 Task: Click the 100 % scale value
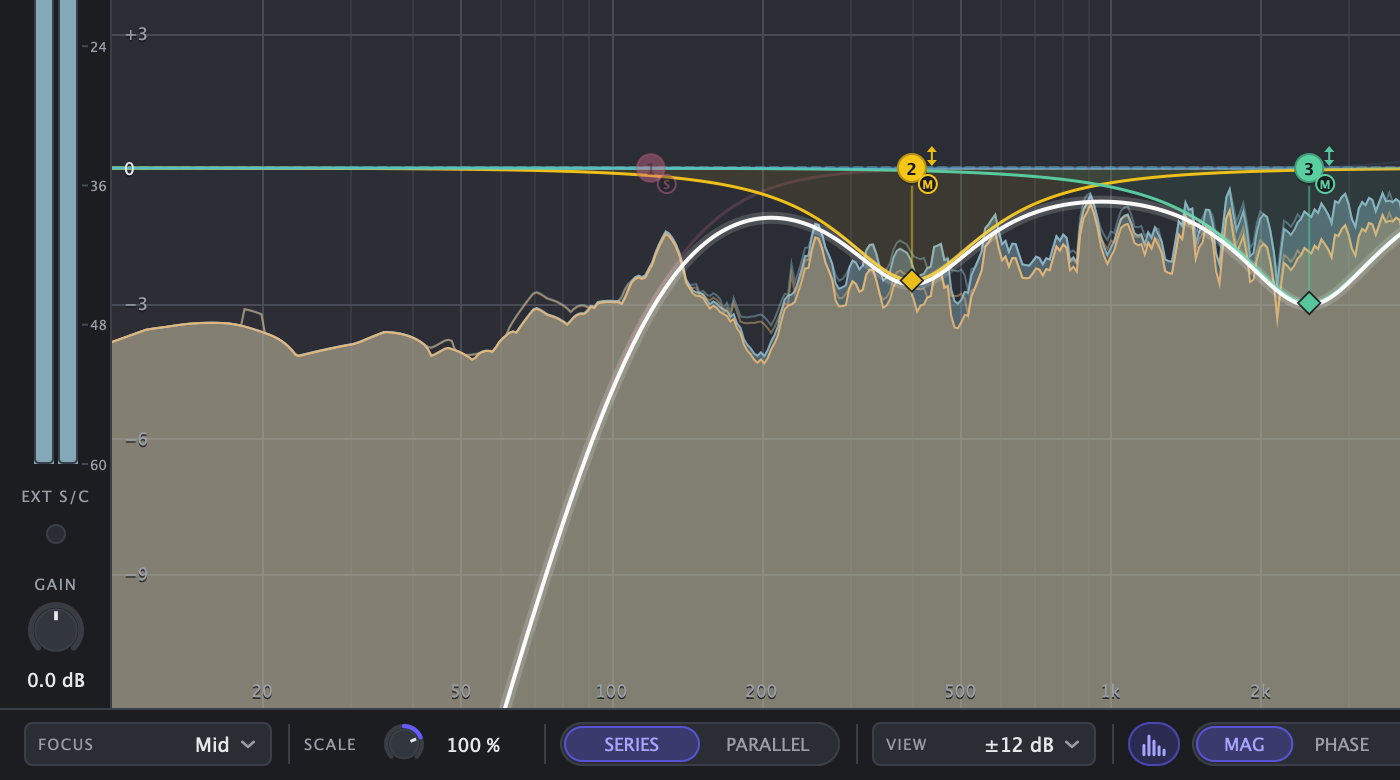[474, 745]
